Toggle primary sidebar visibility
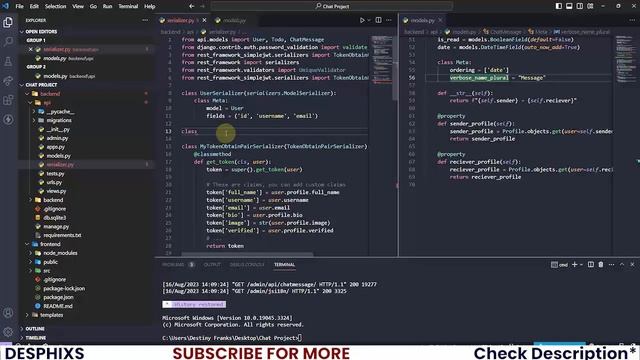Viewport: 640px width, 360px height. pos(559,6)
